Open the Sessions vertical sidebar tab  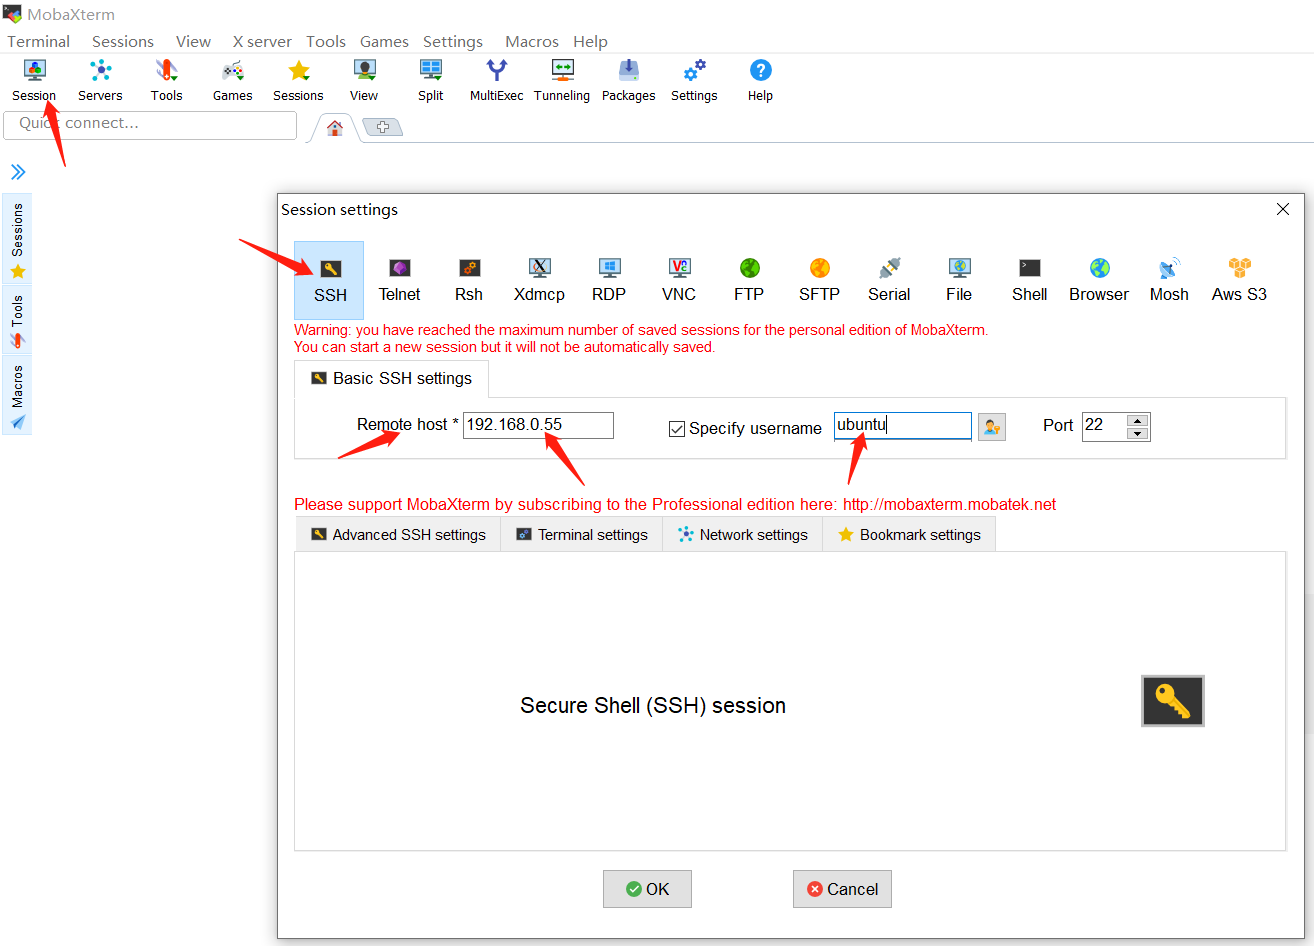click(x=17, y=239)
